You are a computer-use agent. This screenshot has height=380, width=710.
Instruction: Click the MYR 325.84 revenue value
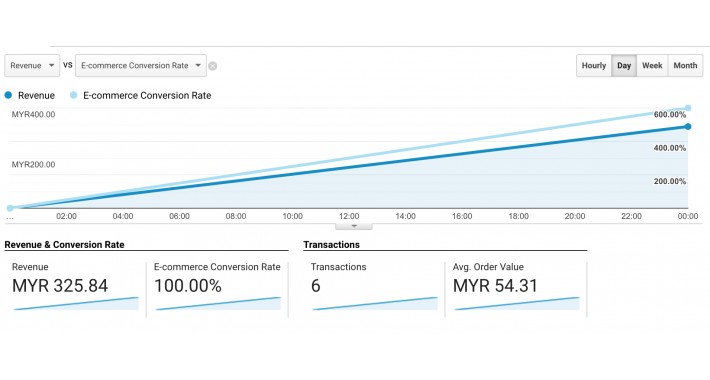click(60, 286)
